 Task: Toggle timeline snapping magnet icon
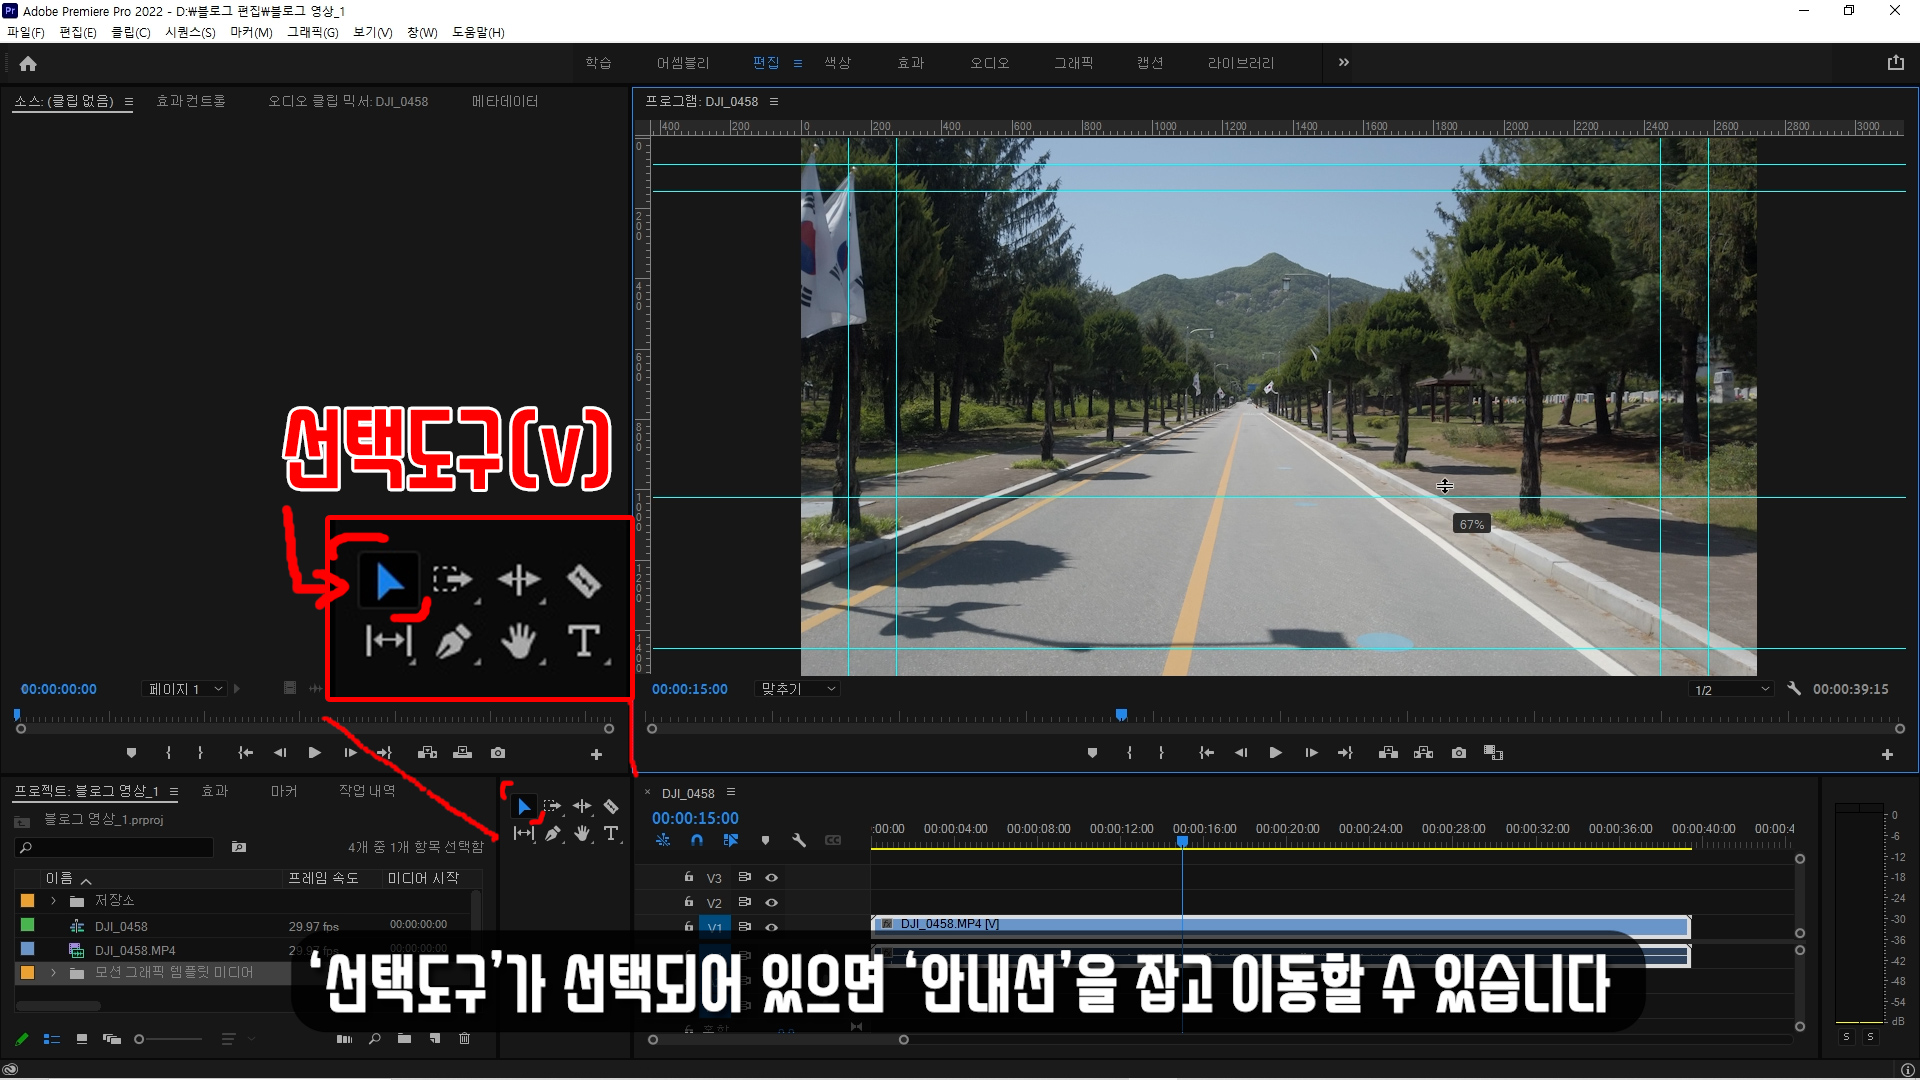click(697, 841)
